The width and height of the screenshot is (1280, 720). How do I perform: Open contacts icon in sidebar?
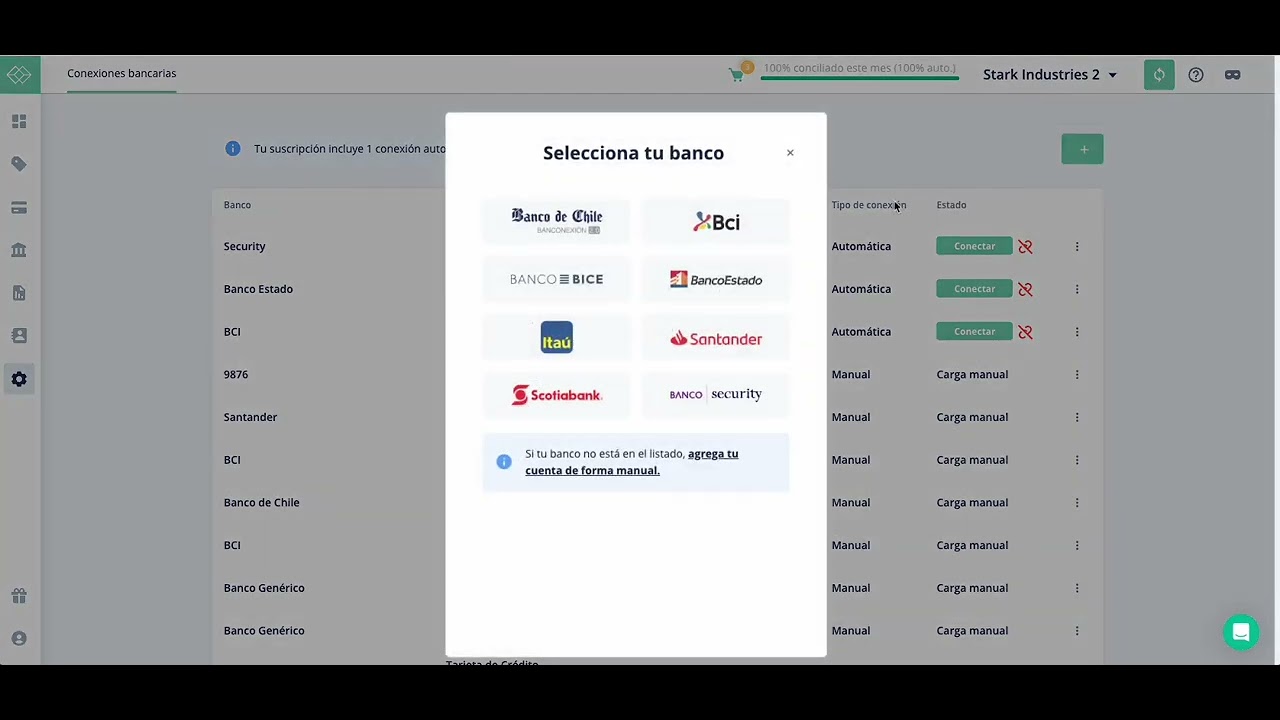coord(19,336)
